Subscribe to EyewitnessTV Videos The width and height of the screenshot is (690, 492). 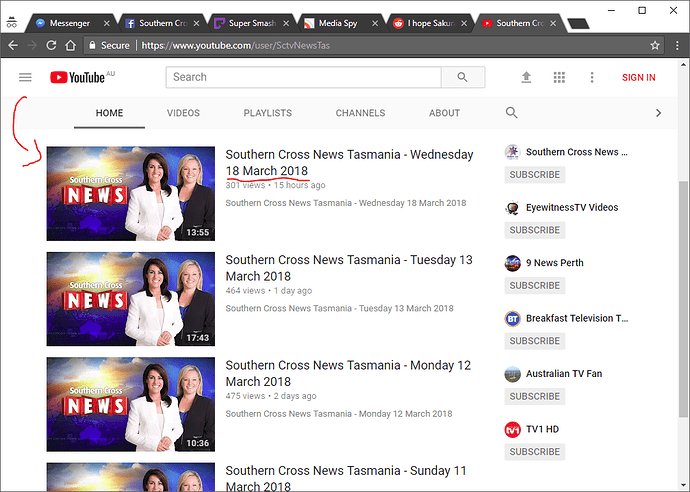coord(535,230)
